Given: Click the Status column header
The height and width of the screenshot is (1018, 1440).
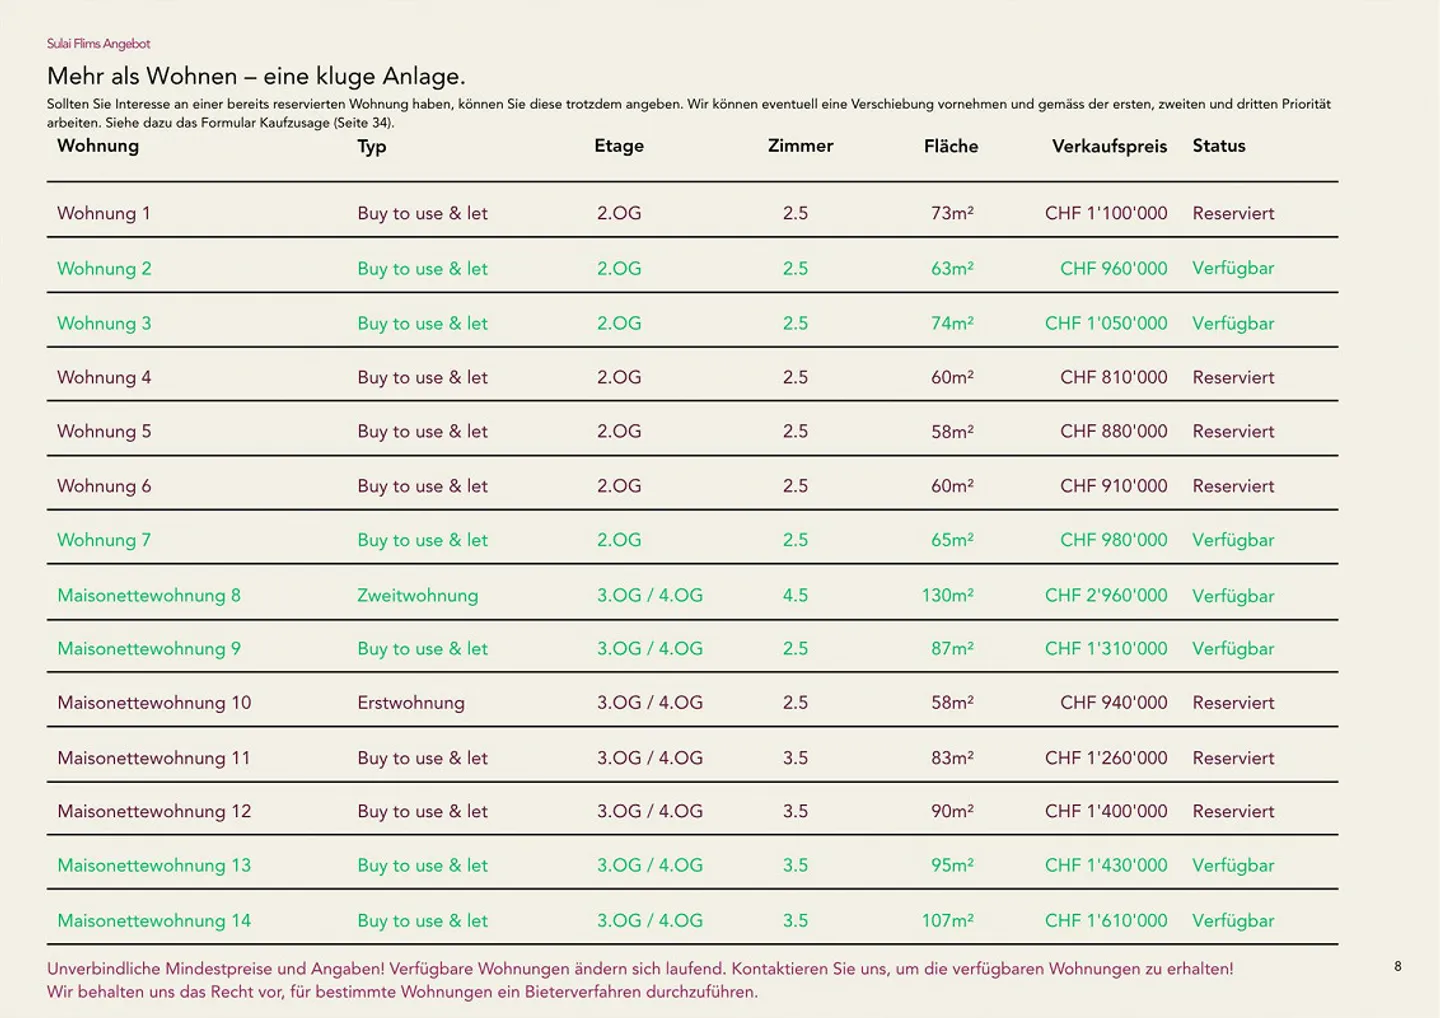Looking at the screenshot, I should pos(1218,146).
